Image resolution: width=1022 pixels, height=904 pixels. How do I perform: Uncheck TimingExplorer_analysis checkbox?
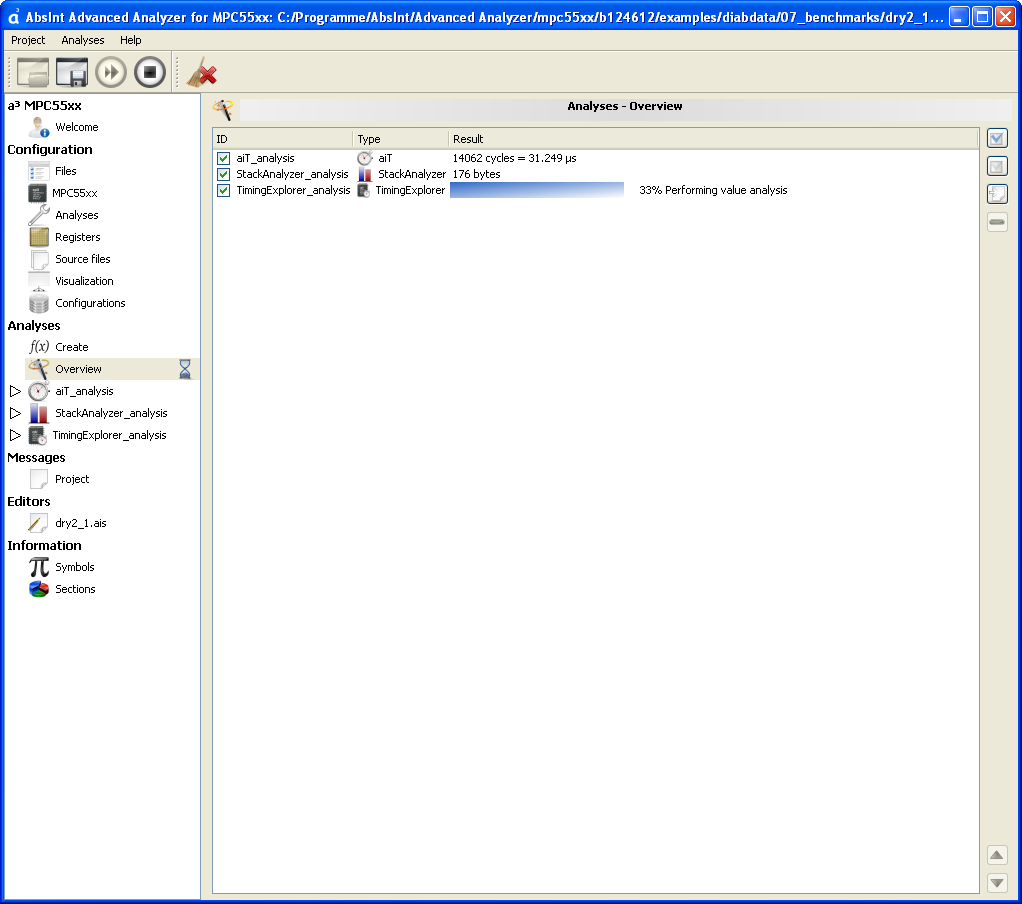point(224,190)
